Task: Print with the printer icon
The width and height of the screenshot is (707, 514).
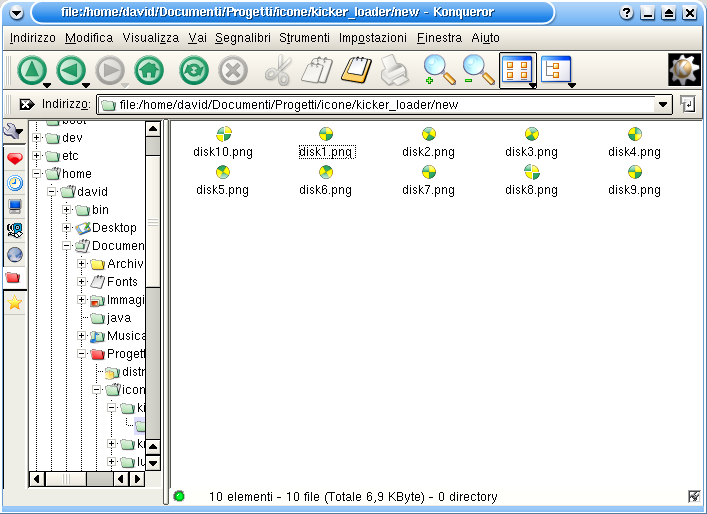Action: (395, 70)
